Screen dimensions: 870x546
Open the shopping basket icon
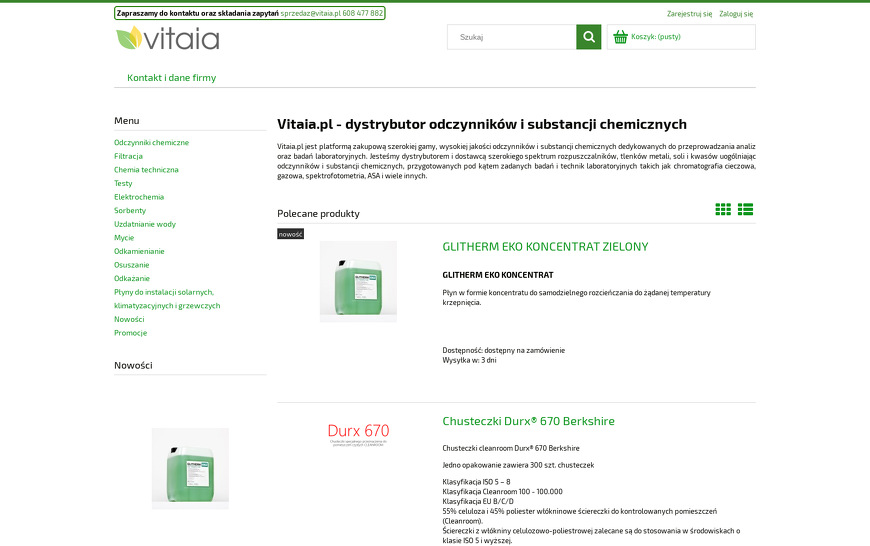(620, 37)
